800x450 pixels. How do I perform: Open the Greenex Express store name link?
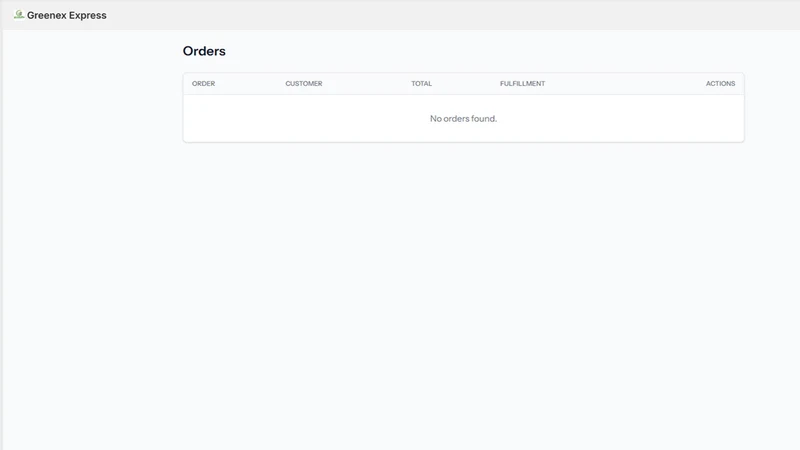point(67,15)
